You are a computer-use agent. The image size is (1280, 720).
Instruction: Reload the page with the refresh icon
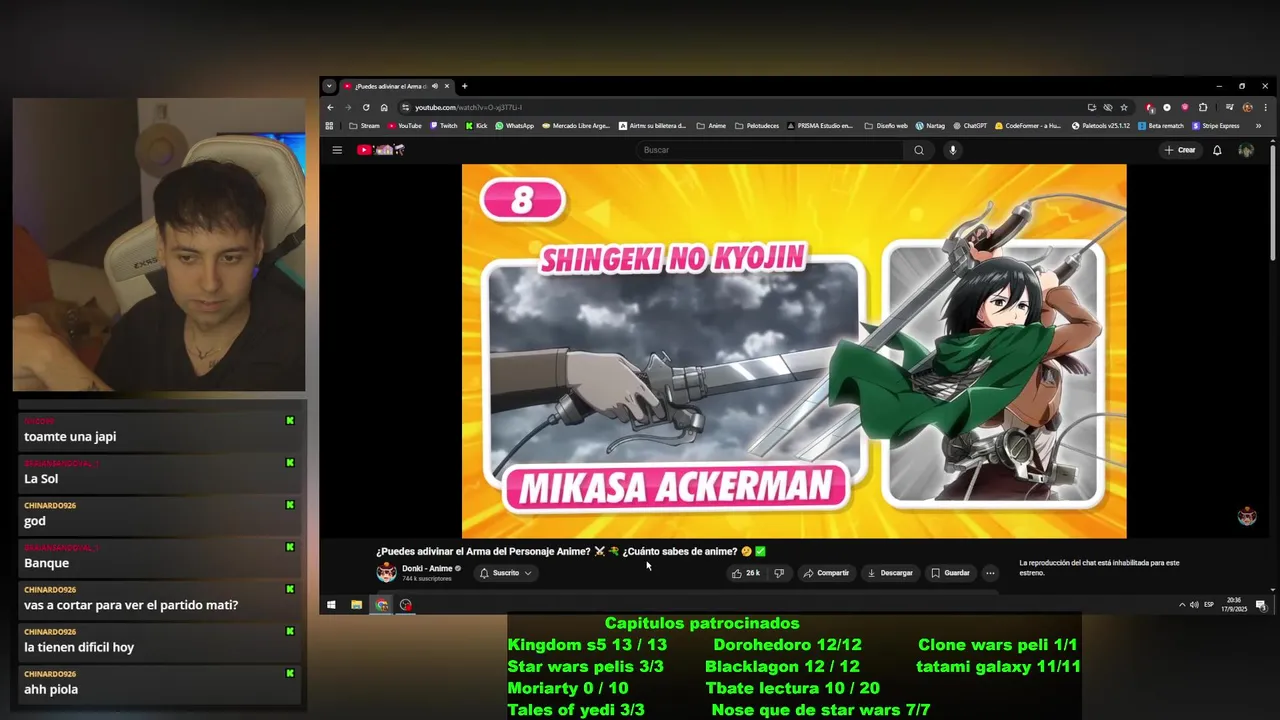(366, 107)
